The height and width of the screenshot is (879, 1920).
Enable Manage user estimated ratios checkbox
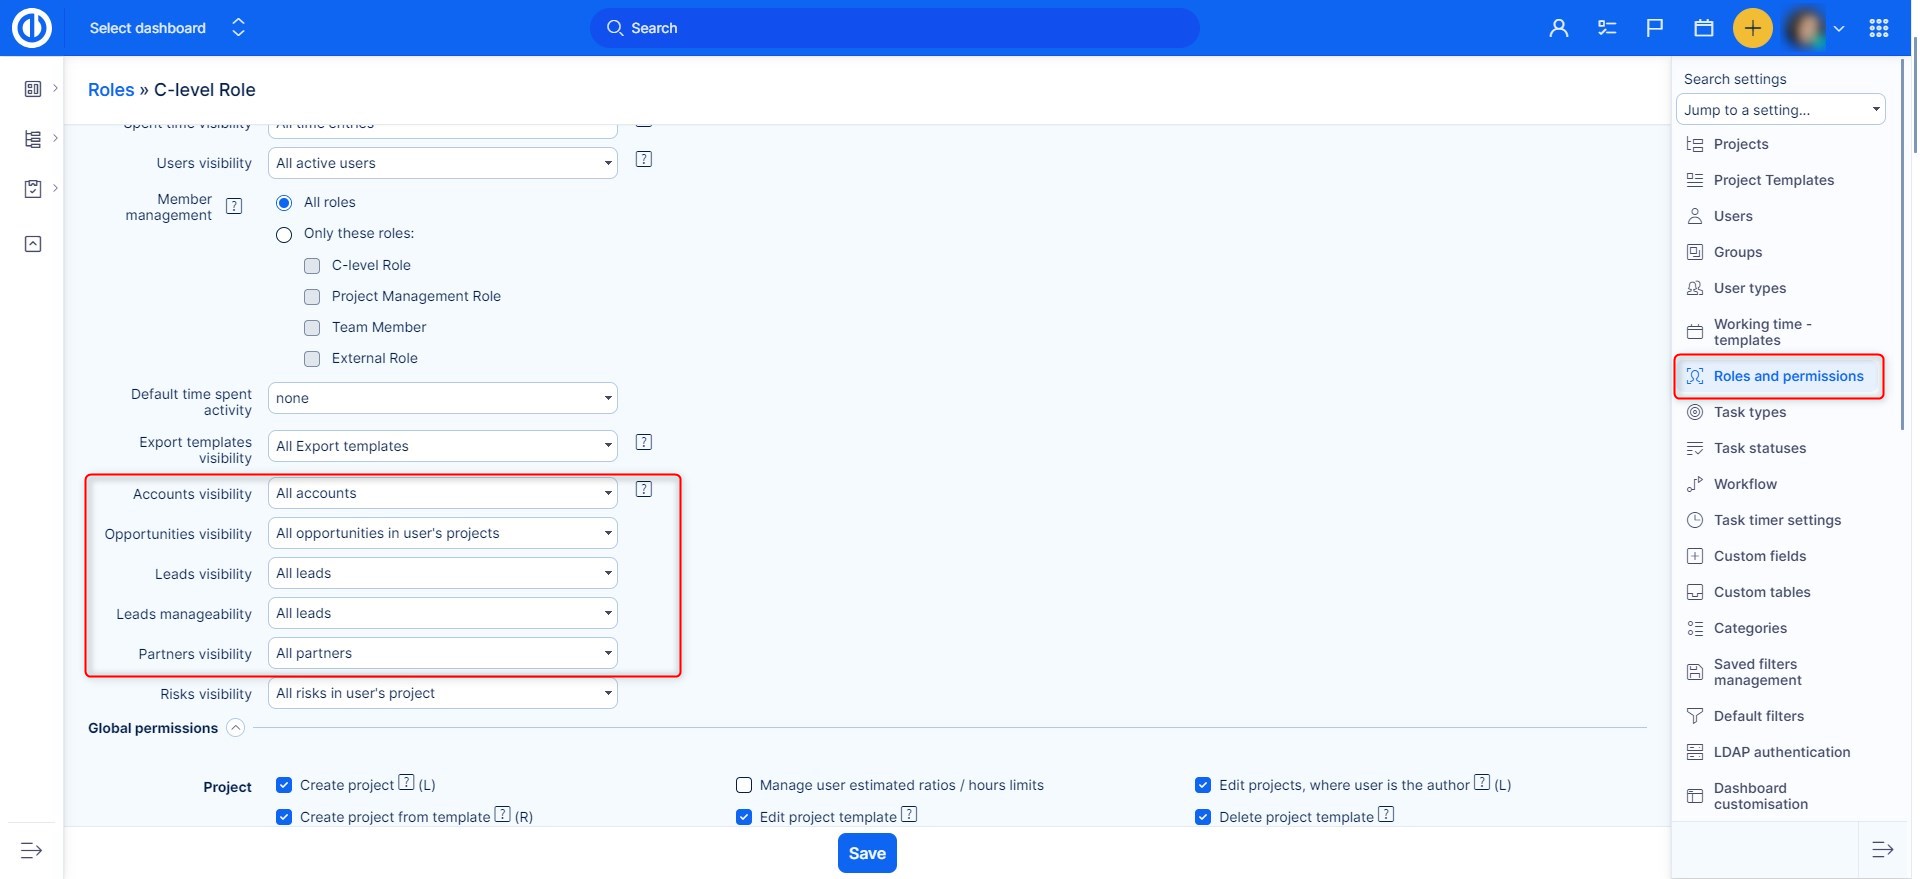744,785
